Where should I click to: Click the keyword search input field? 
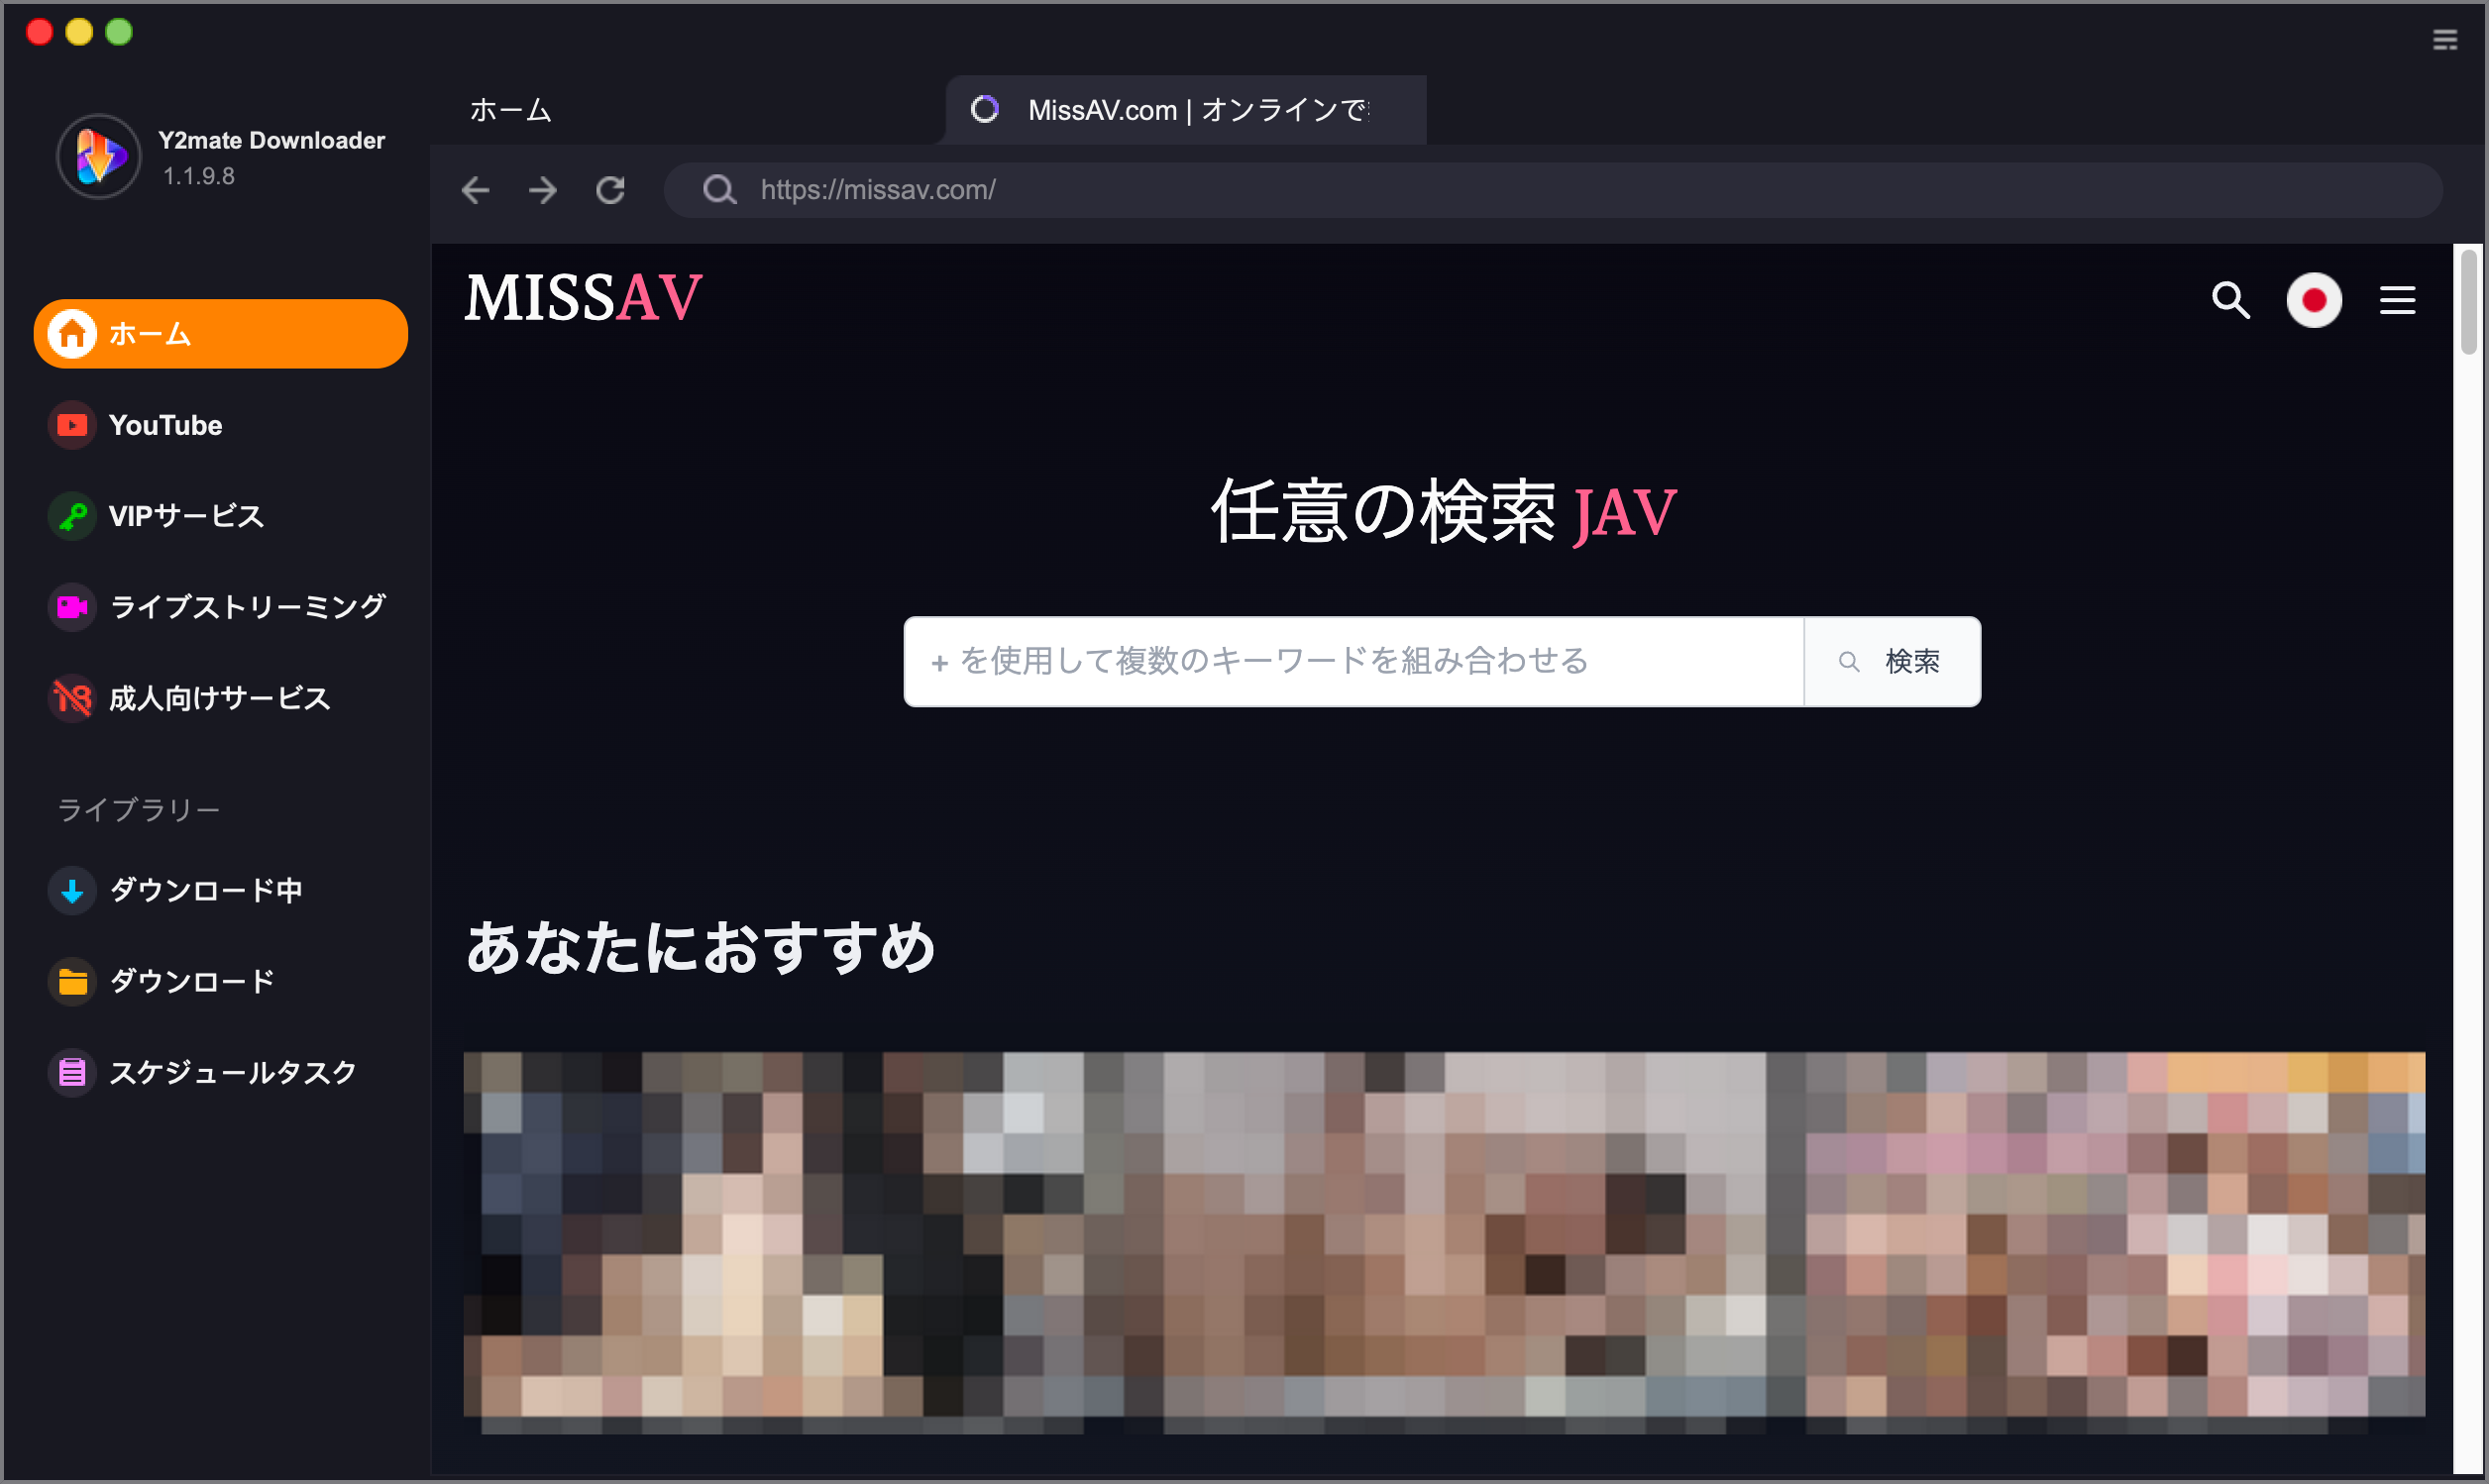point(1354,662)
